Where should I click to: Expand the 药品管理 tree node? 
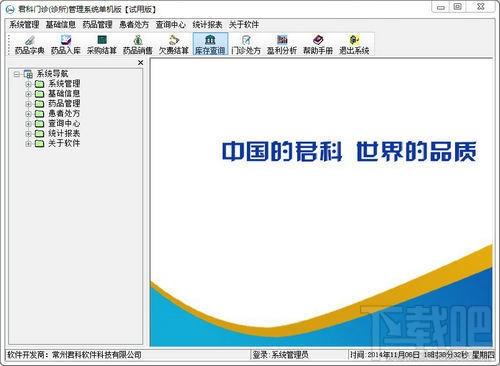click(28, 104)
